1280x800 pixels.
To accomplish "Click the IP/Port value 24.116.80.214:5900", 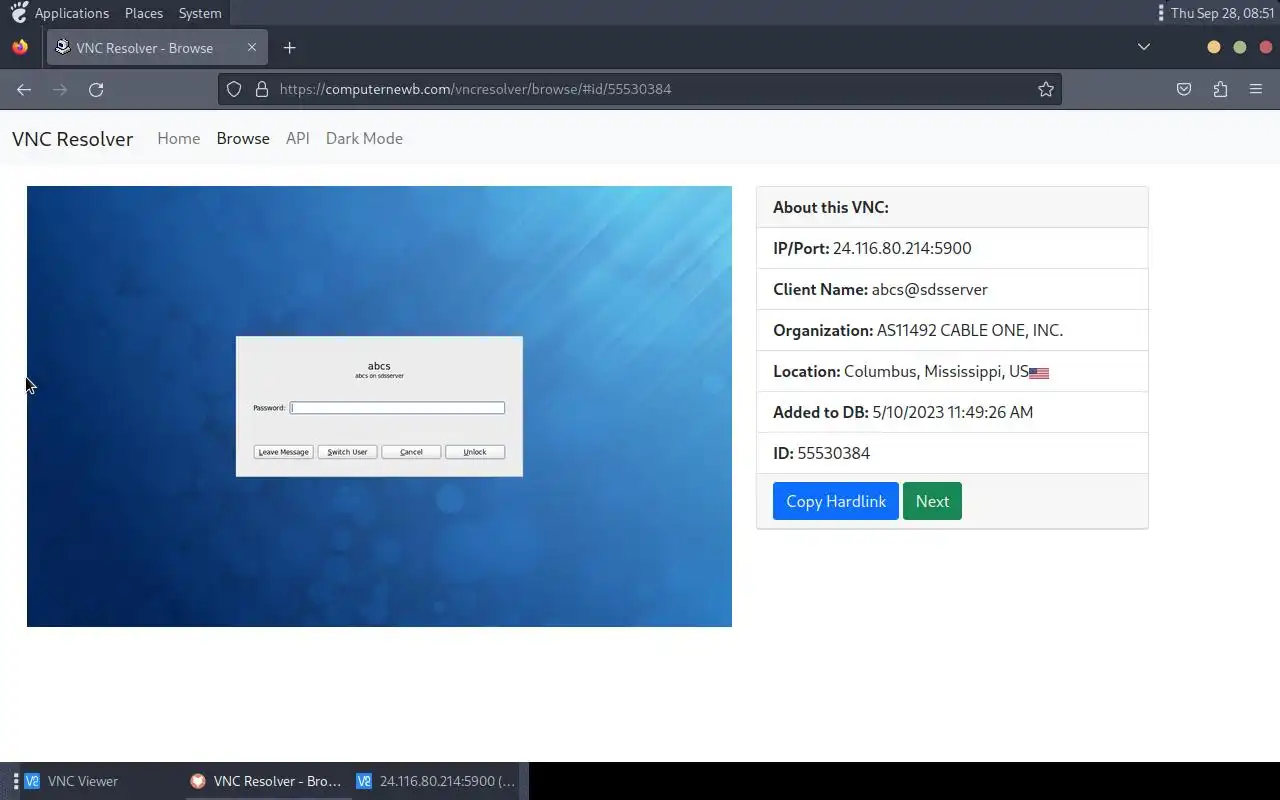I will (x=902, y=248).
